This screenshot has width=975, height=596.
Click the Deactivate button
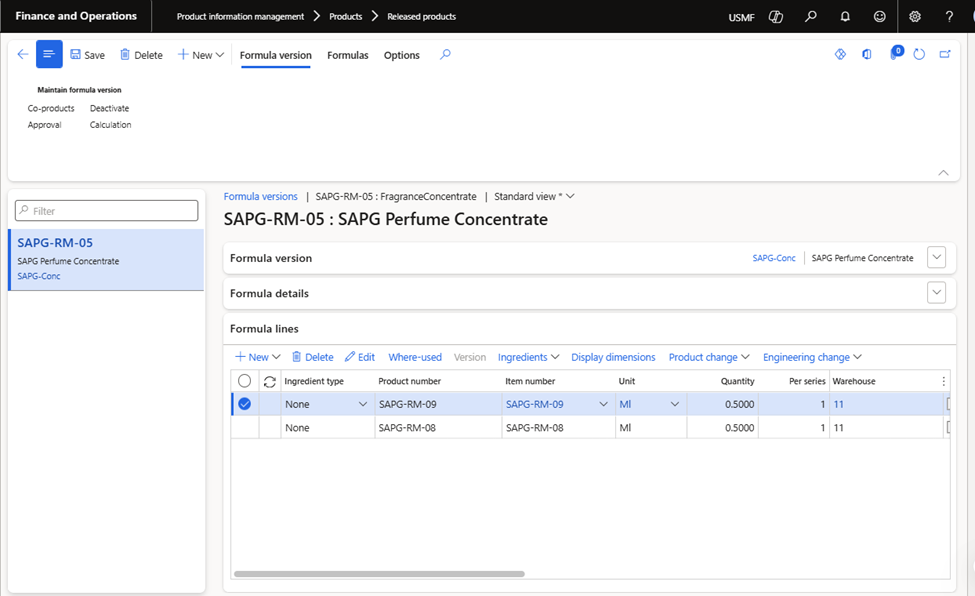point(109,108)
